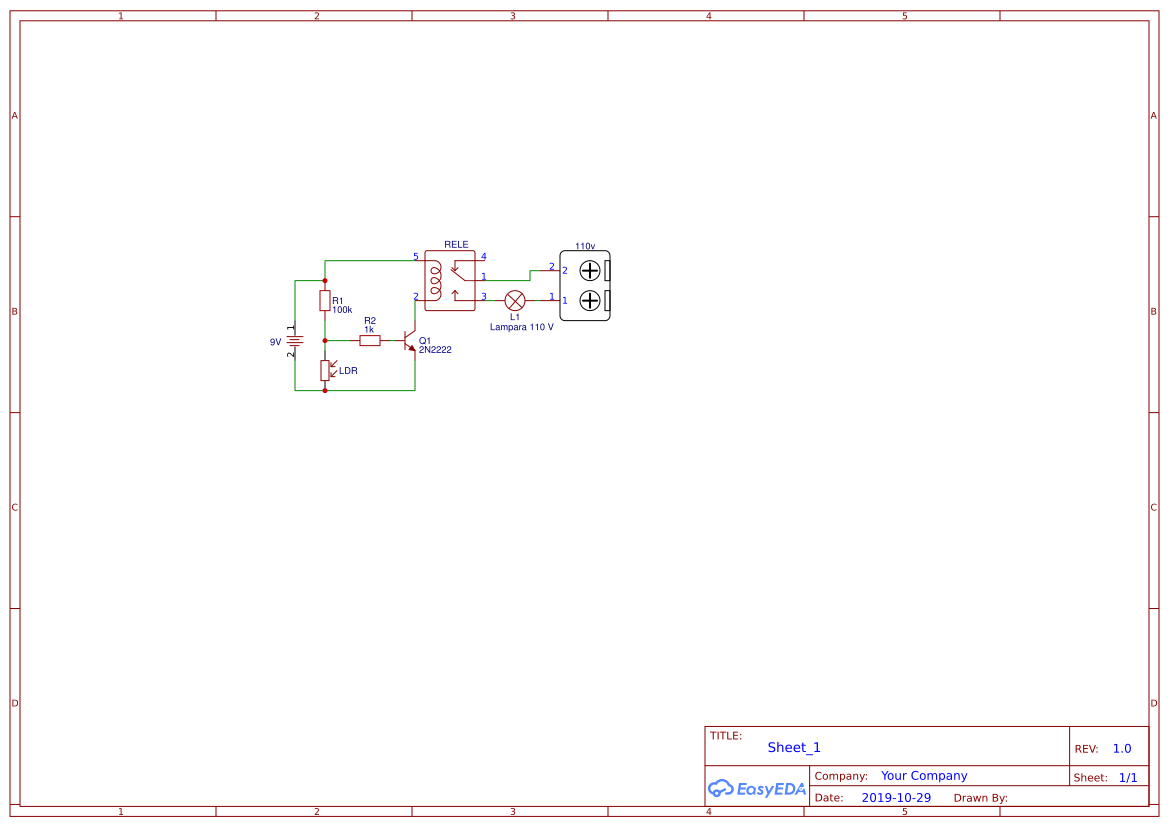Screen dimensions: 1169x827
Task: Click the Sheet_1 title text
Action: coord(793,747)
